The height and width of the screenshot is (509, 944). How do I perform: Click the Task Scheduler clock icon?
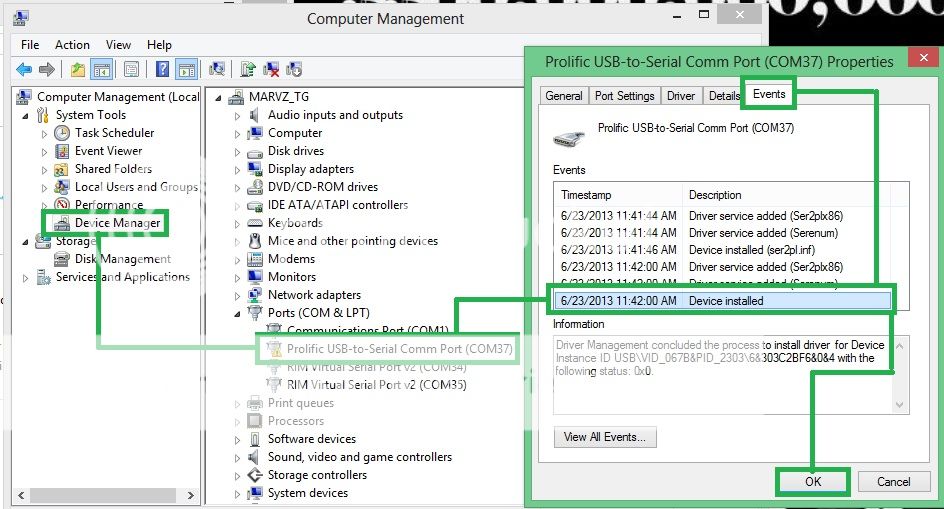click(62, 133)
